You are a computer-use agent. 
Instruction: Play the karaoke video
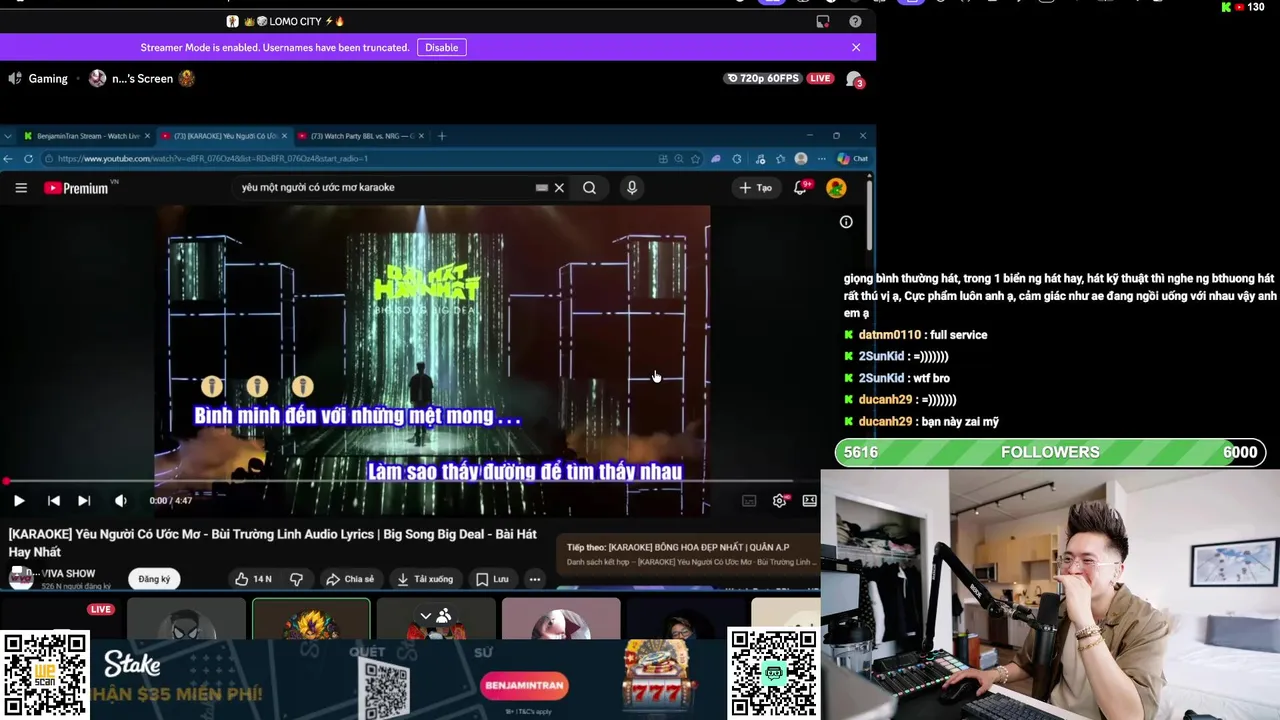[x=19, y=501]
